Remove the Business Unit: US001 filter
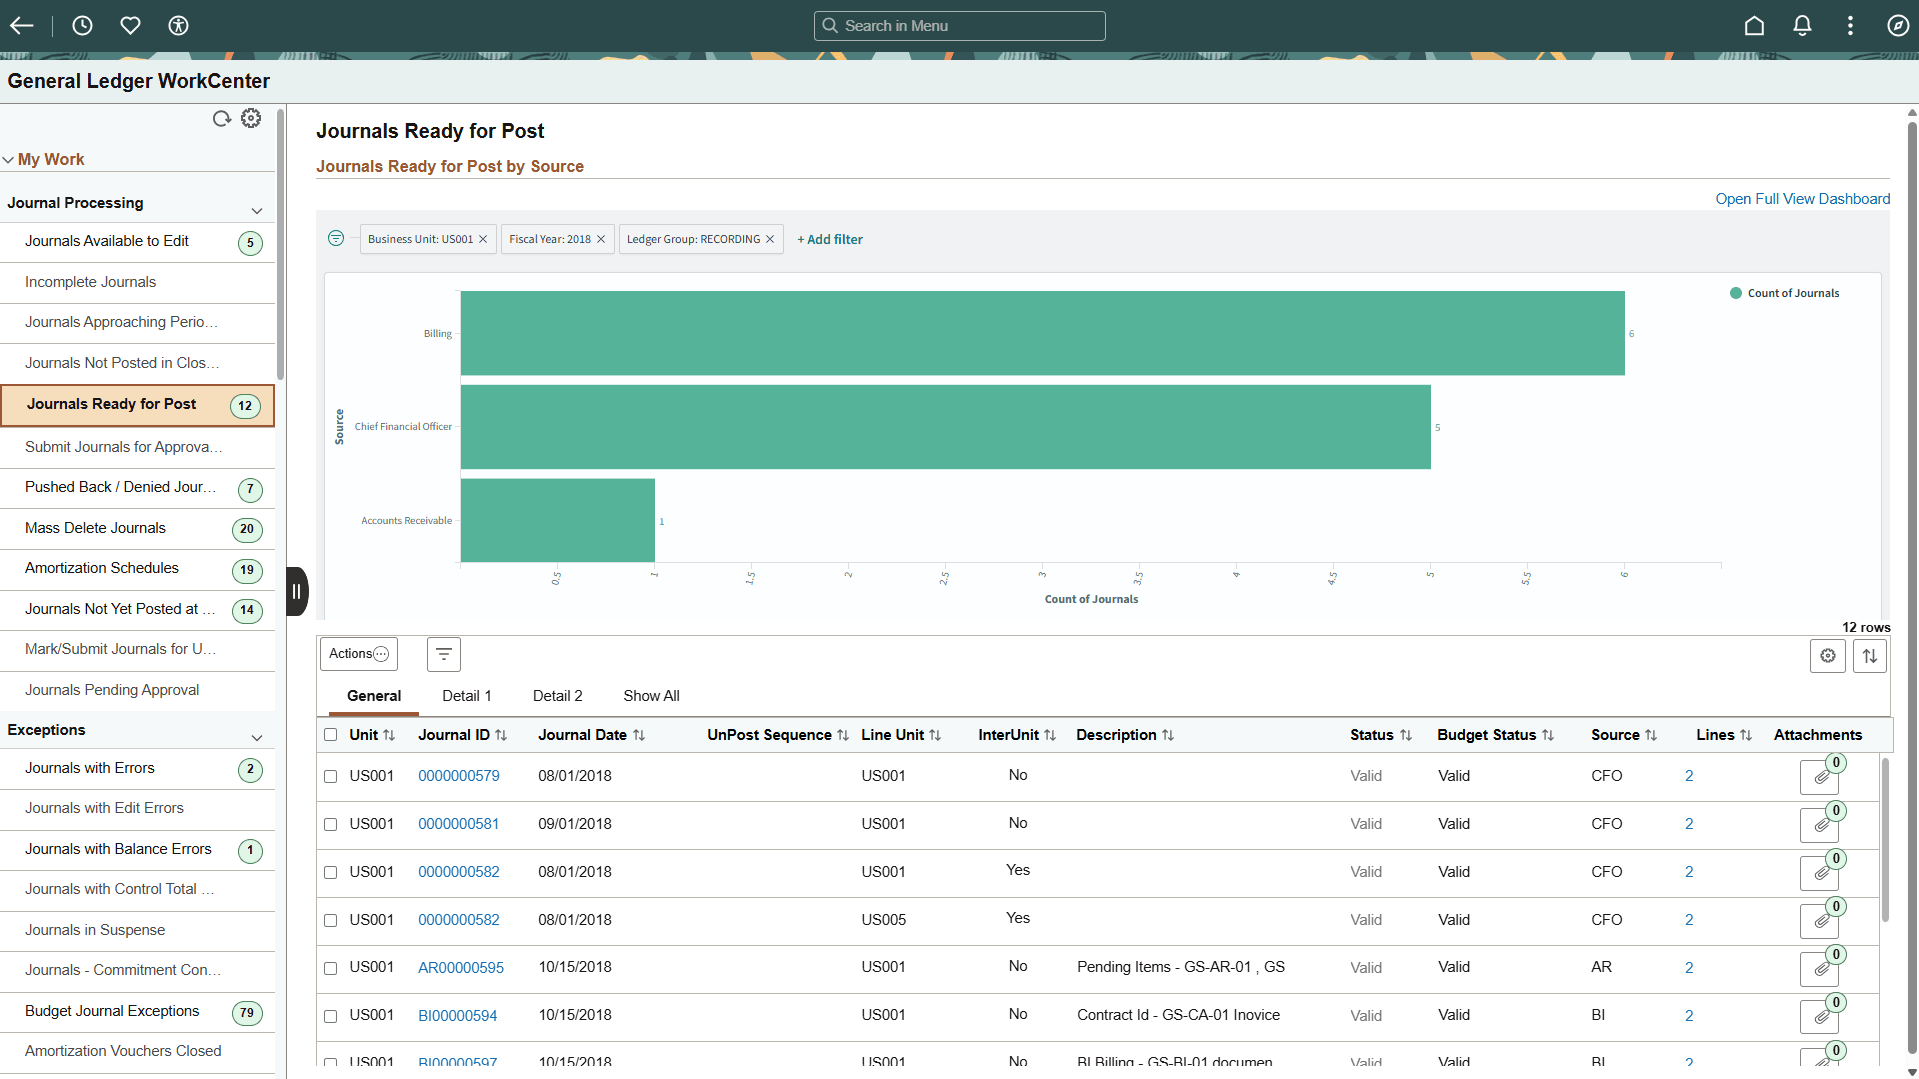 point(483,239)
